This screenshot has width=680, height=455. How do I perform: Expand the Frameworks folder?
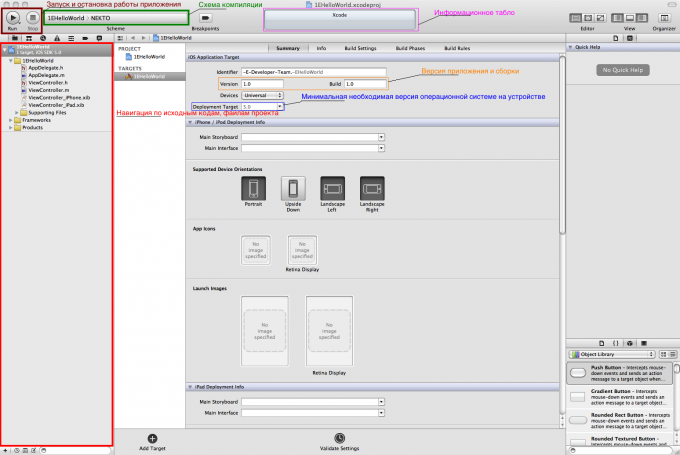tap(11, 120)
